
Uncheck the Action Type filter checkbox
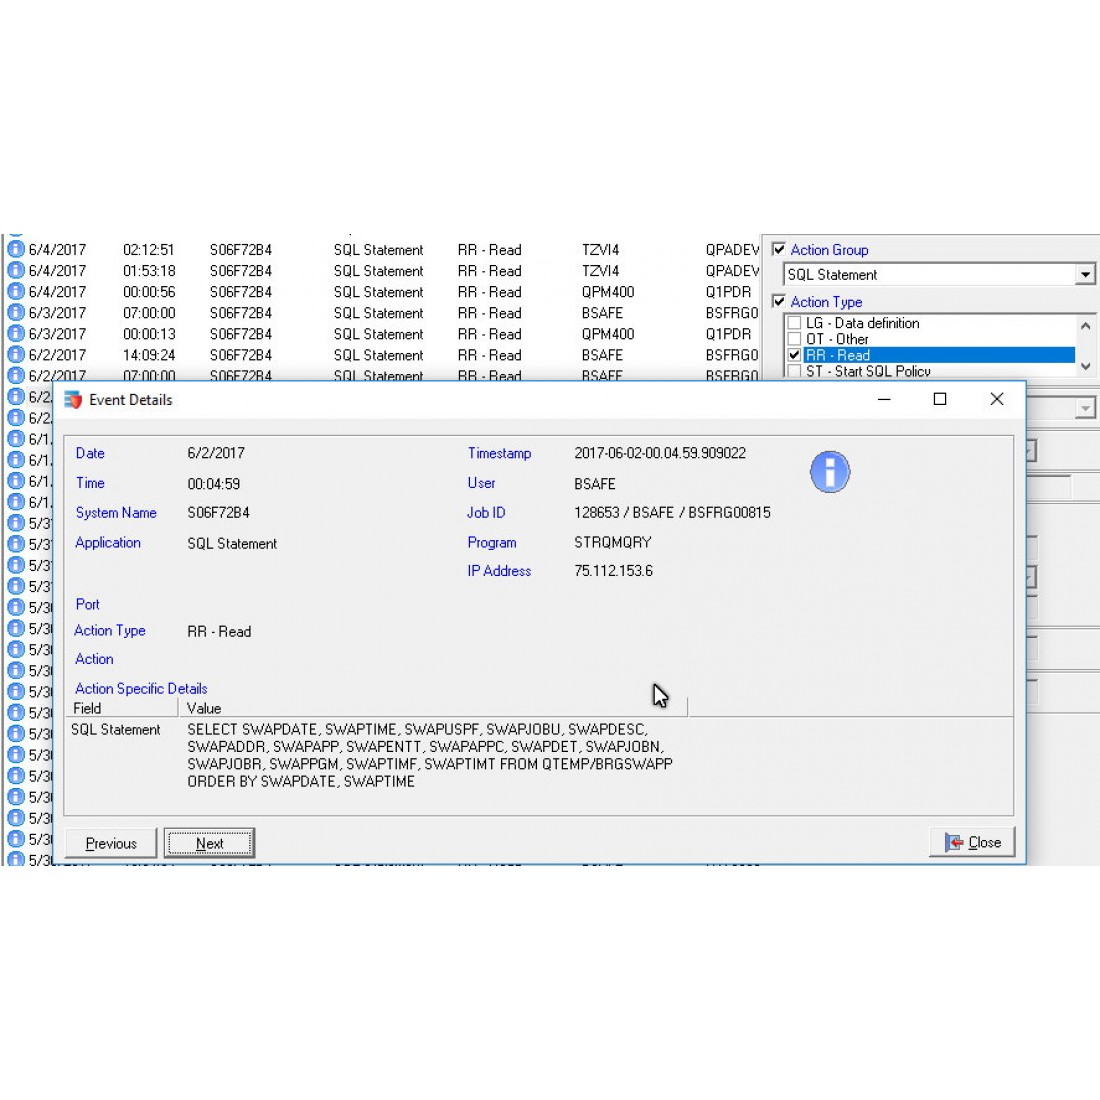click(779, 301)
